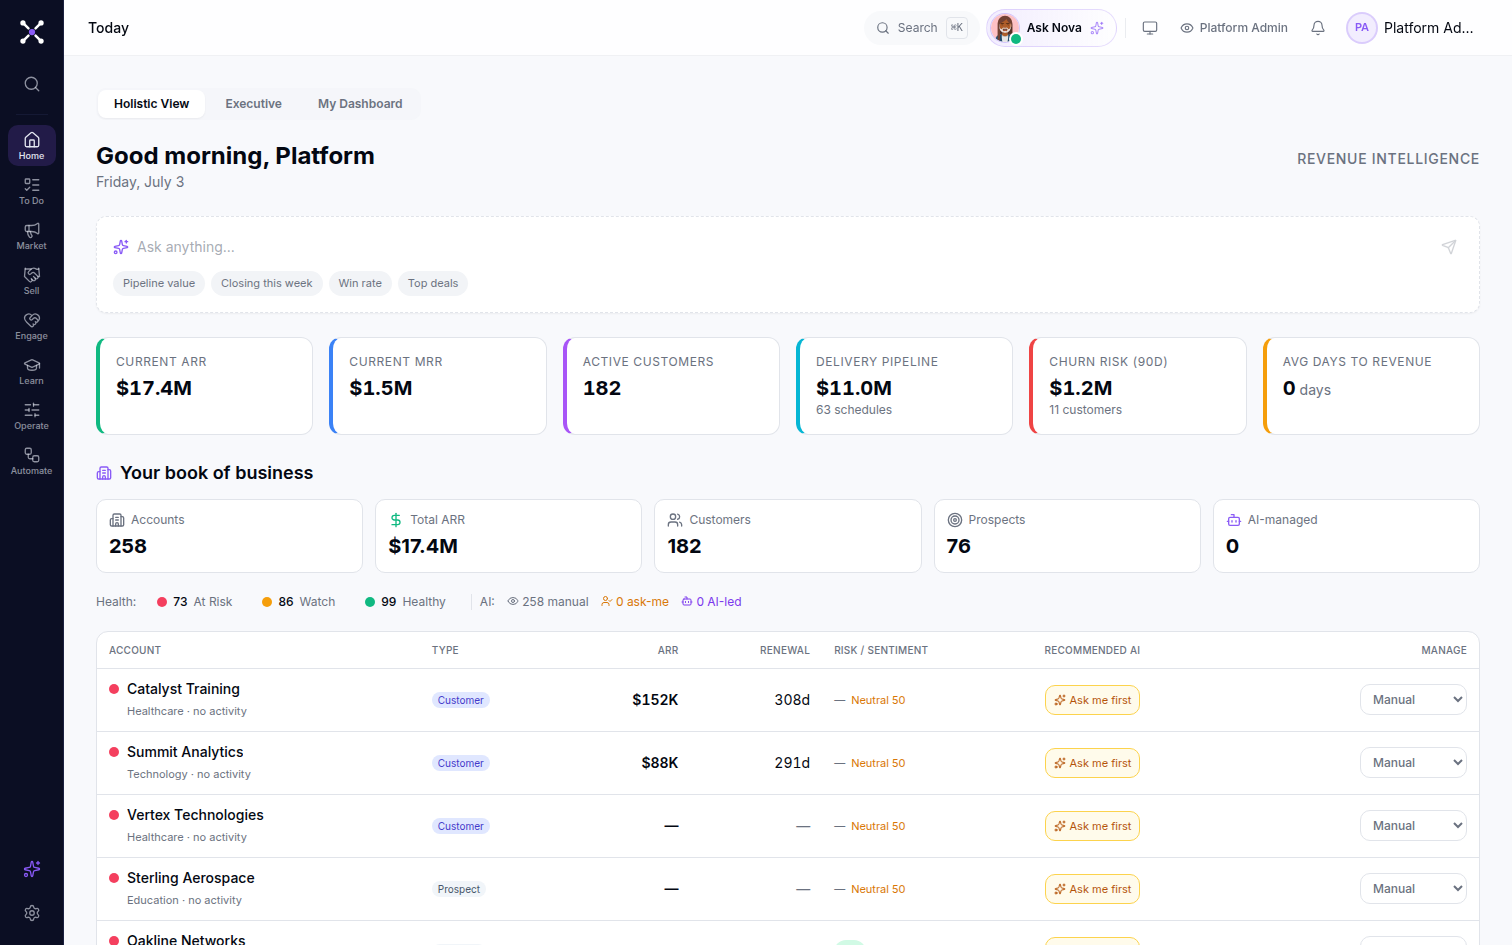Click Ask me first for Vertex Technologies

(x=1092, y=826)
